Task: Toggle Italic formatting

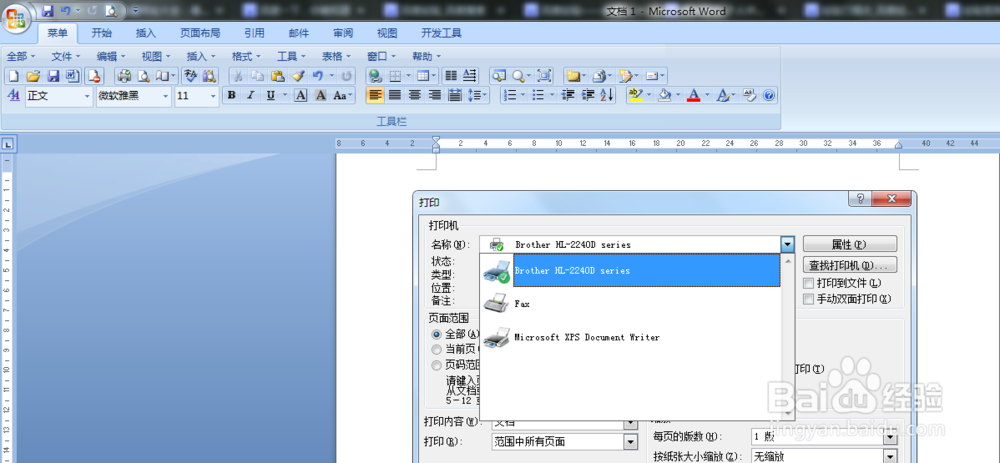Action: (251, 96)
